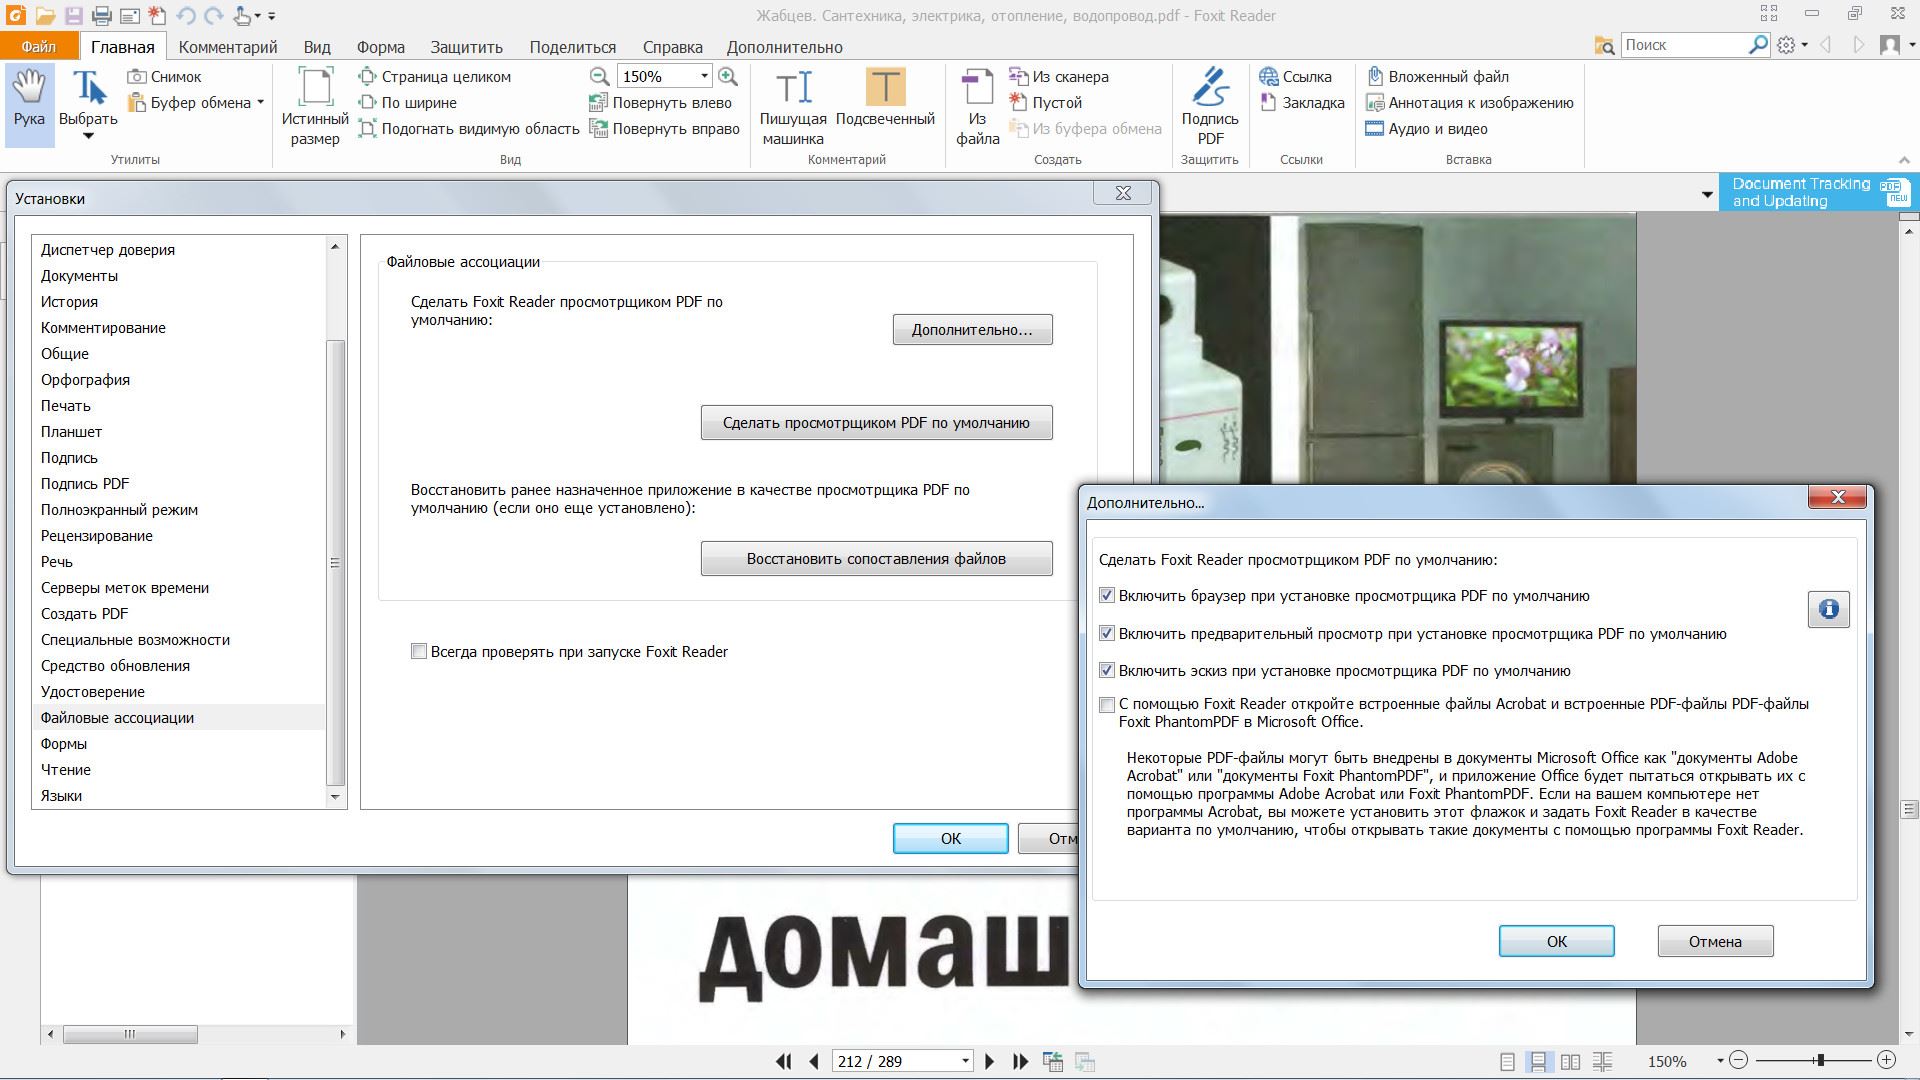Image resolution: width=1920 pixels, height=1080 pixels.
Task: Click Отмена in the Дополнительно dialog
Action: point(1715,941)
